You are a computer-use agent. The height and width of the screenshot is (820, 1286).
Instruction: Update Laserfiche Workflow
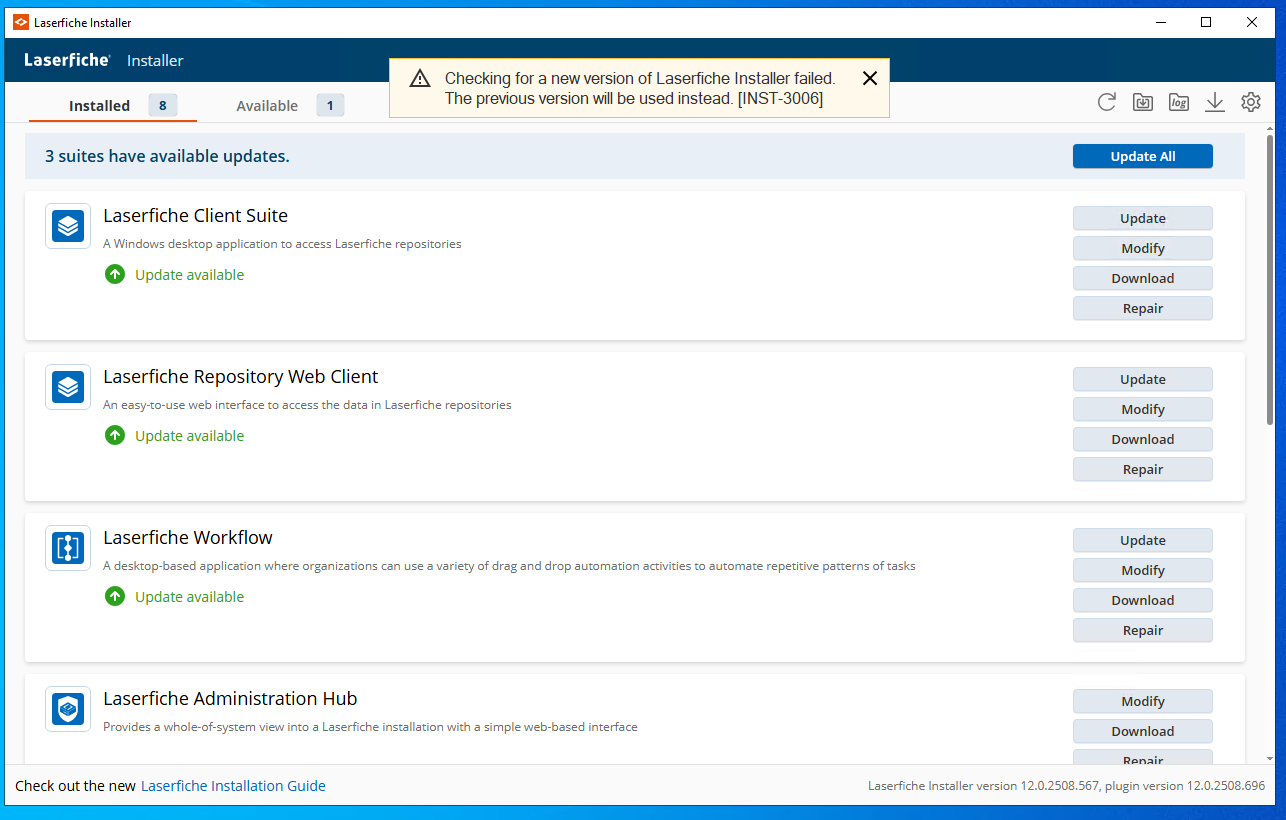click(x=1143, y=540)
